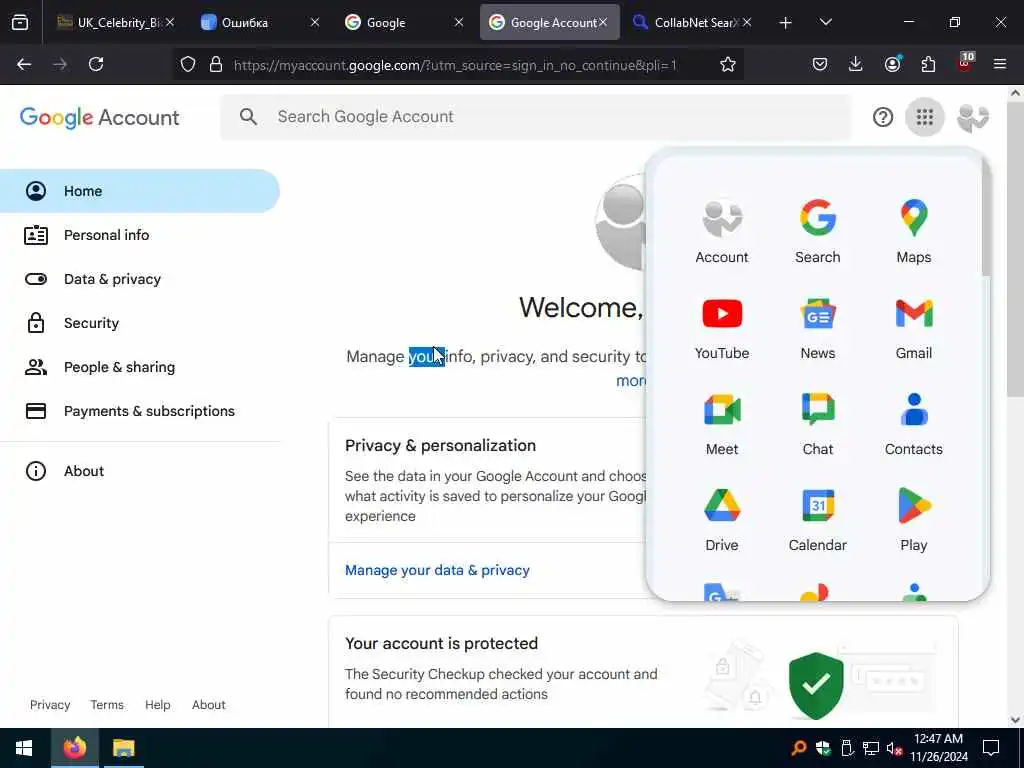Click the Firefox account toolbar icon
Viewport: 1024px width, 768px height.
pyautogui.click(x=892, y=64)
